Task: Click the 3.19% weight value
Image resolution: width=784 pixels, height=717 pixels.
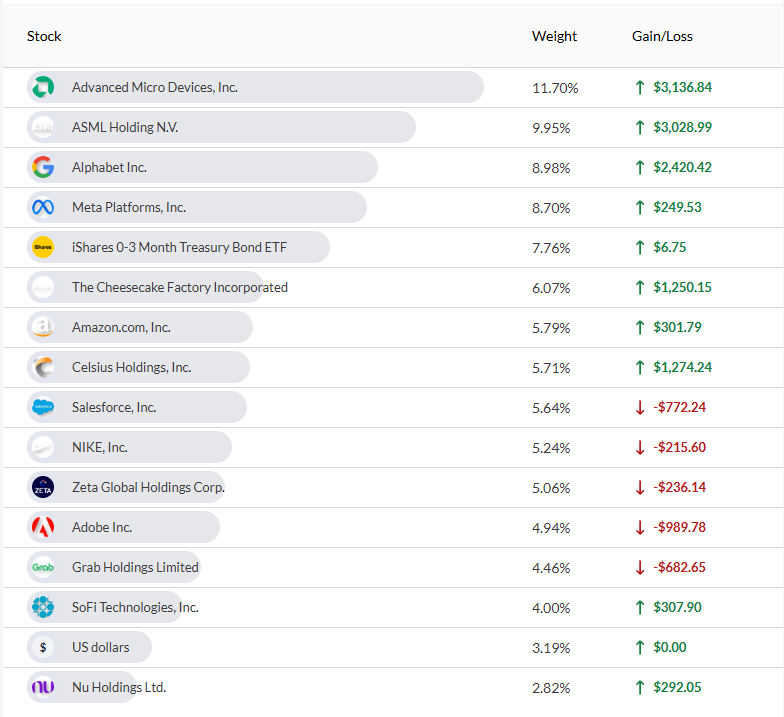Action: pos(551,648)
